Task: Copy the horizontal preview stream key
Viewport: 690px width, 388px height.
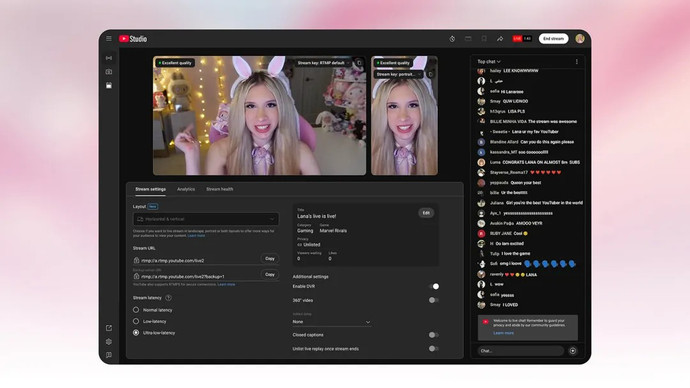Action: tap(359, 63)
